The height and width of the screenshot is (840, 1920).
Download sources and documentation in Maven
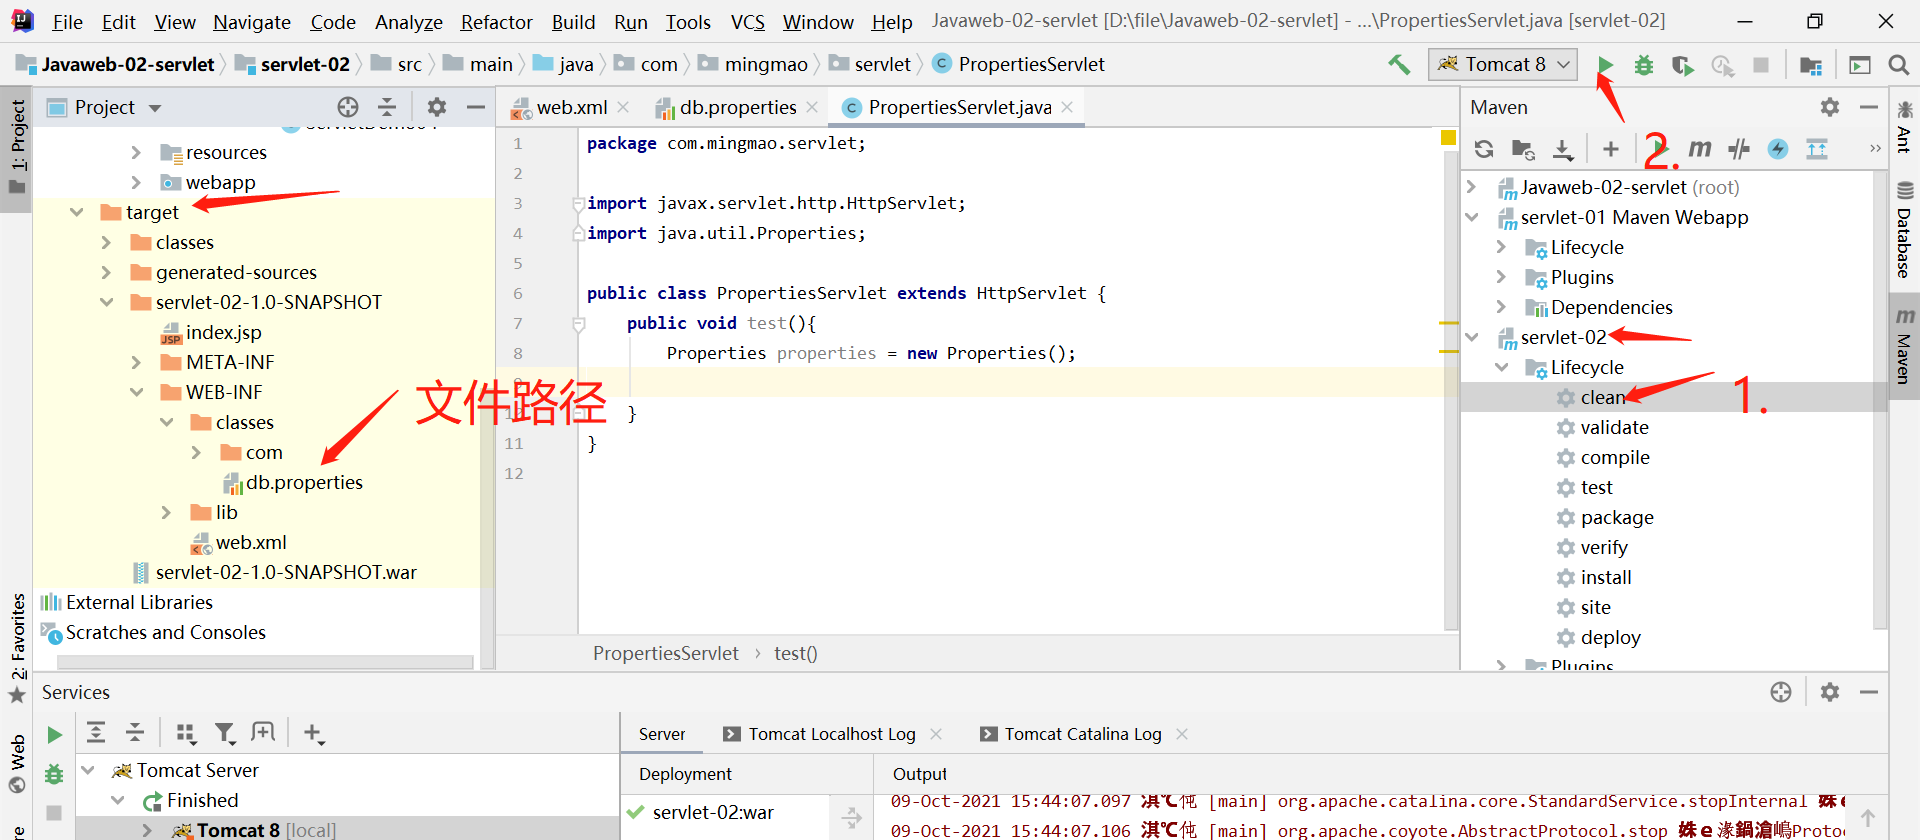pos(1562,149)
